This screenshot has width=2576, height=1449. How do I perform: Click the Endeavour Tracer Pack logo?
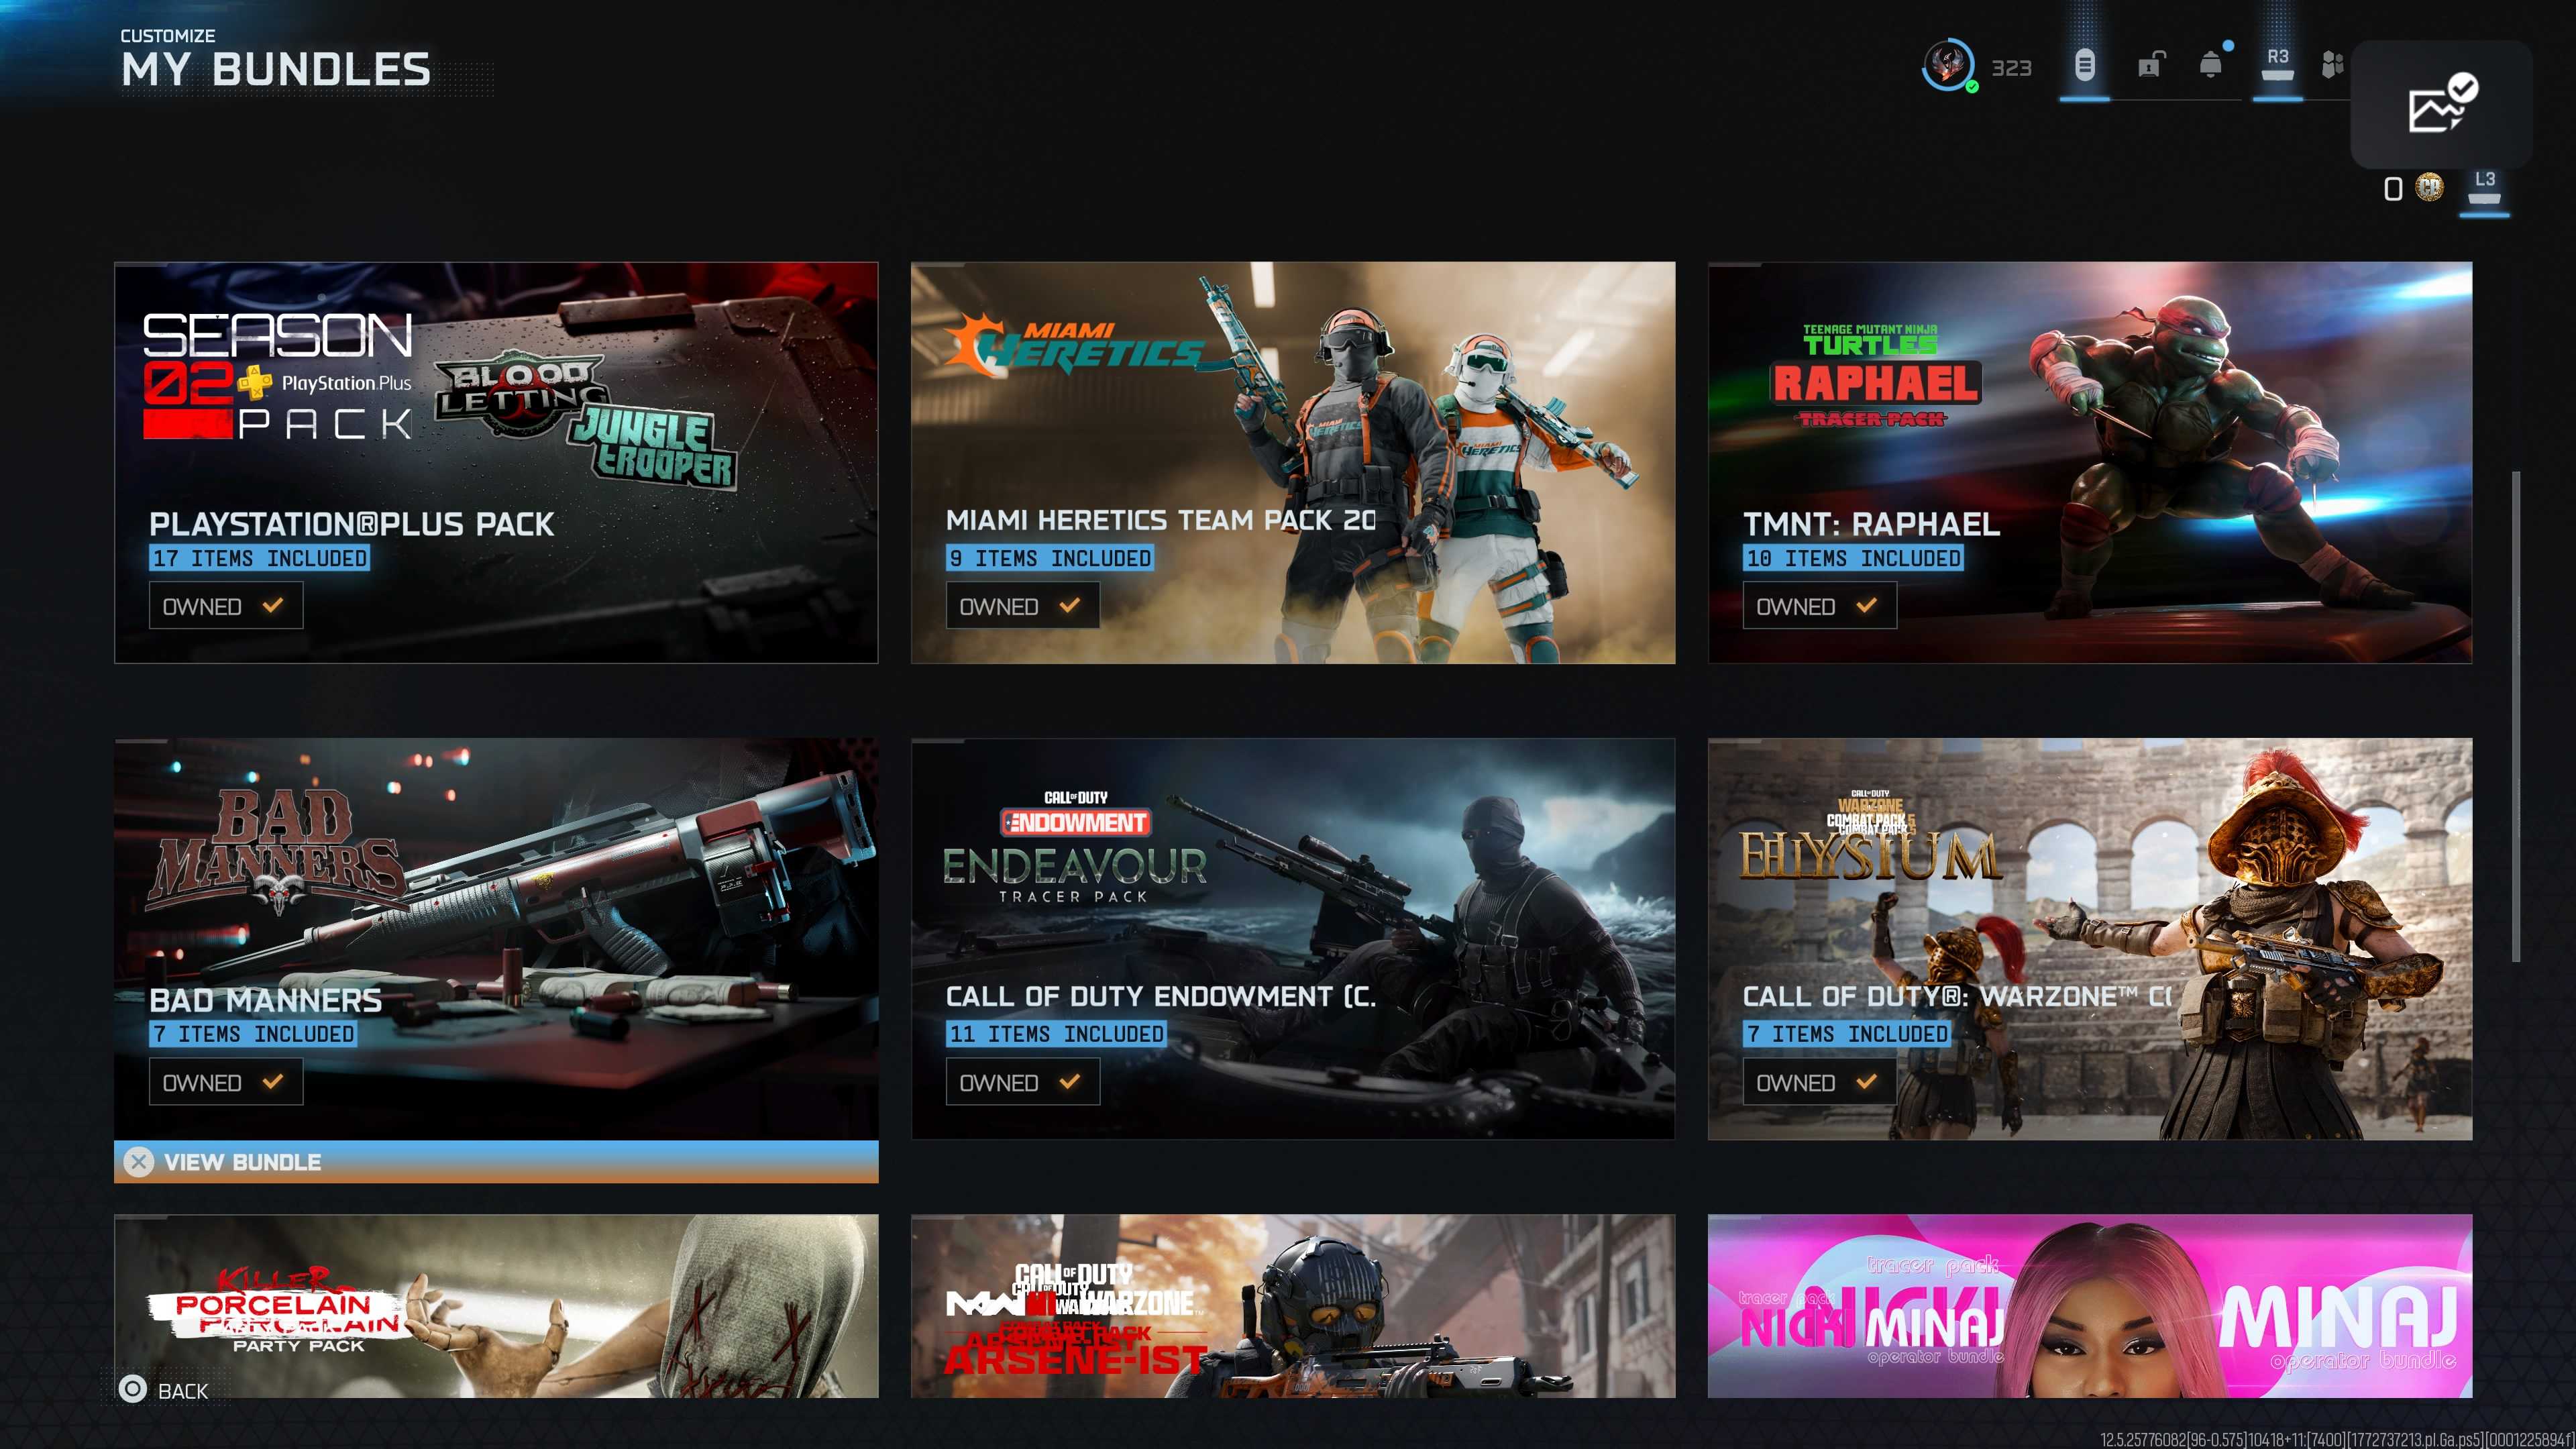(1075, 847)
